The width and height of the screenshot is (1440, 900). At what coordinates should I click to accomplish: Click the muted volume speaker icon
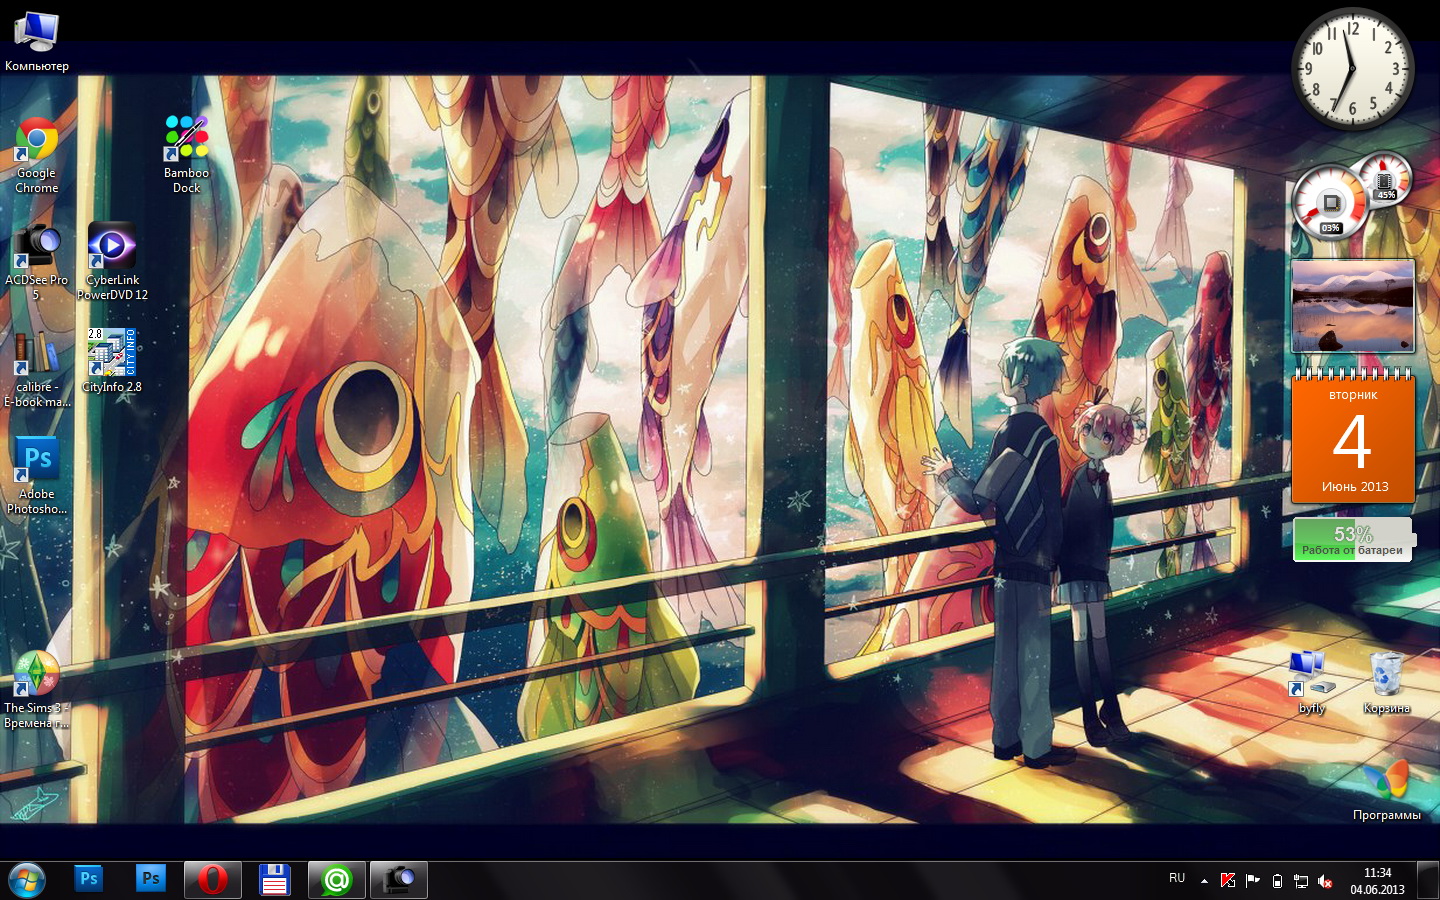(1325, 881)
